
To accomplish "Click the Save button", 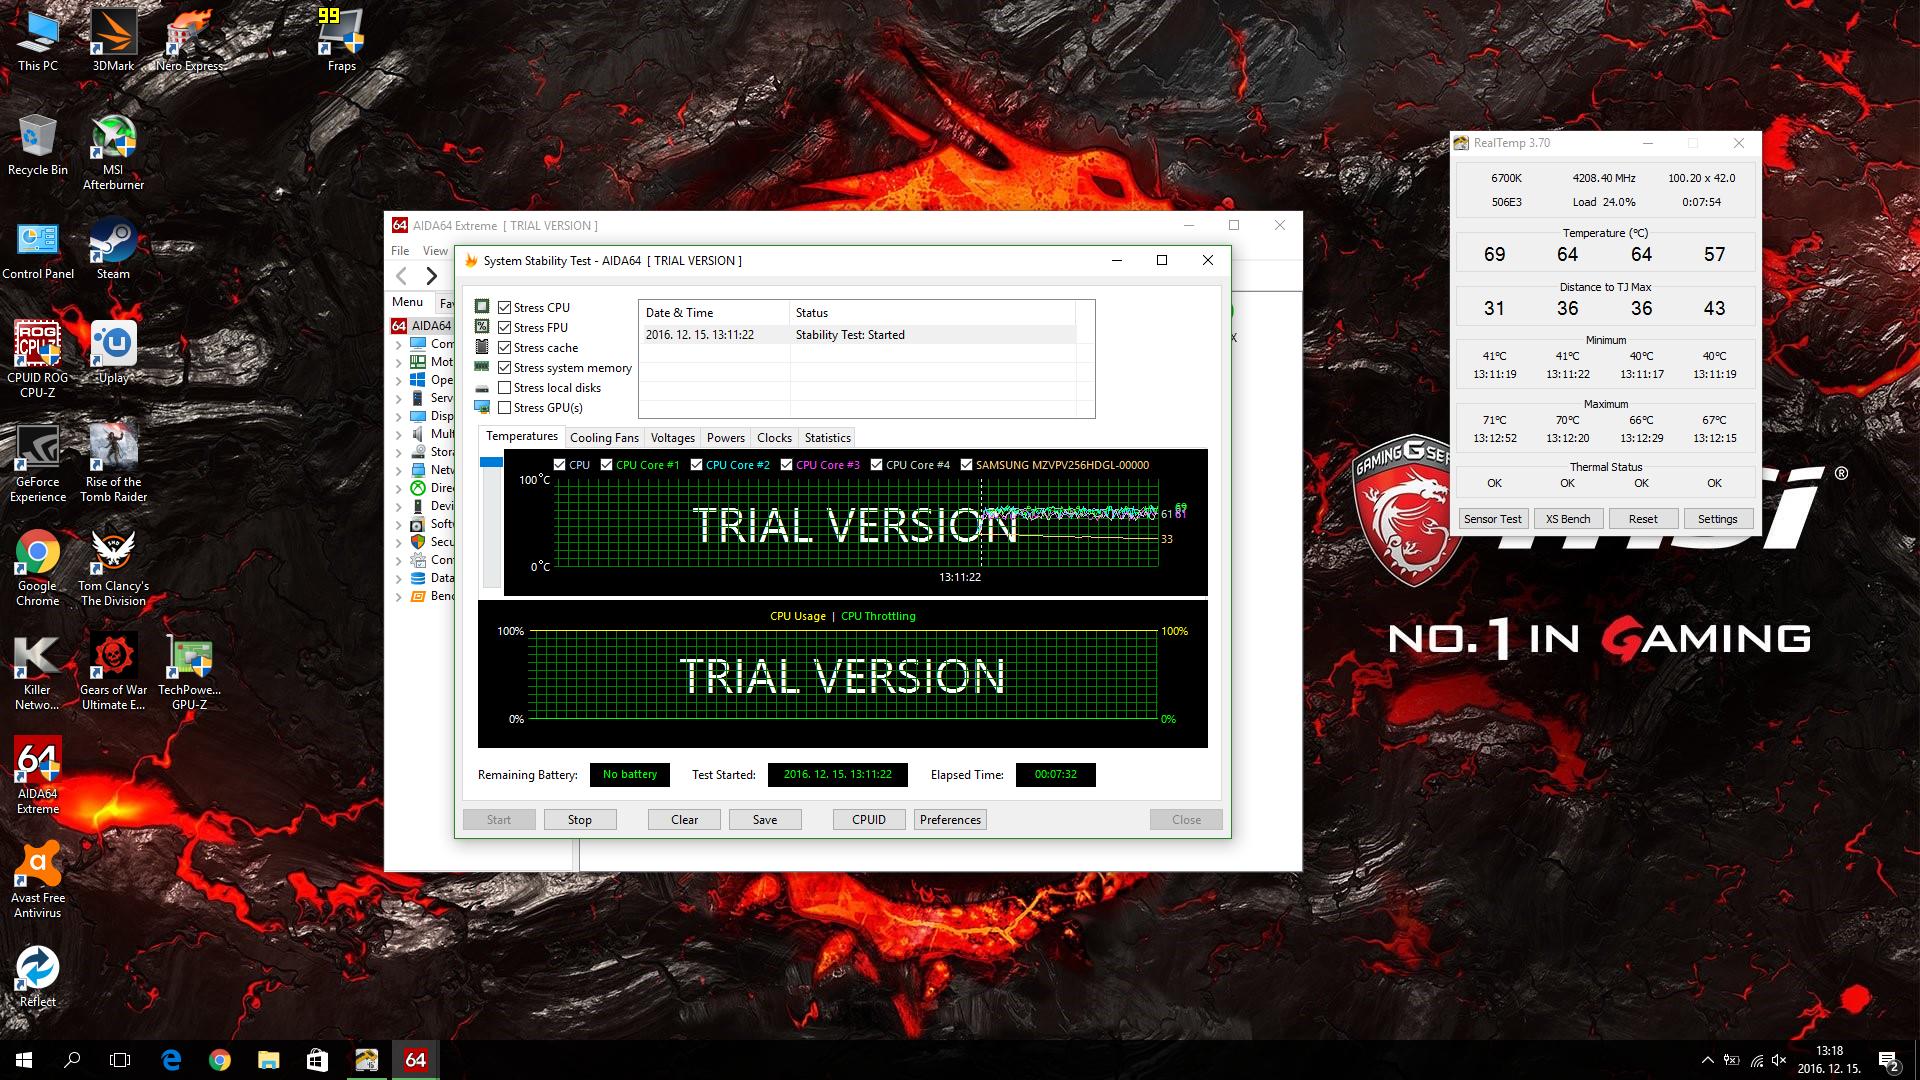I will click(x=765, y=820).
